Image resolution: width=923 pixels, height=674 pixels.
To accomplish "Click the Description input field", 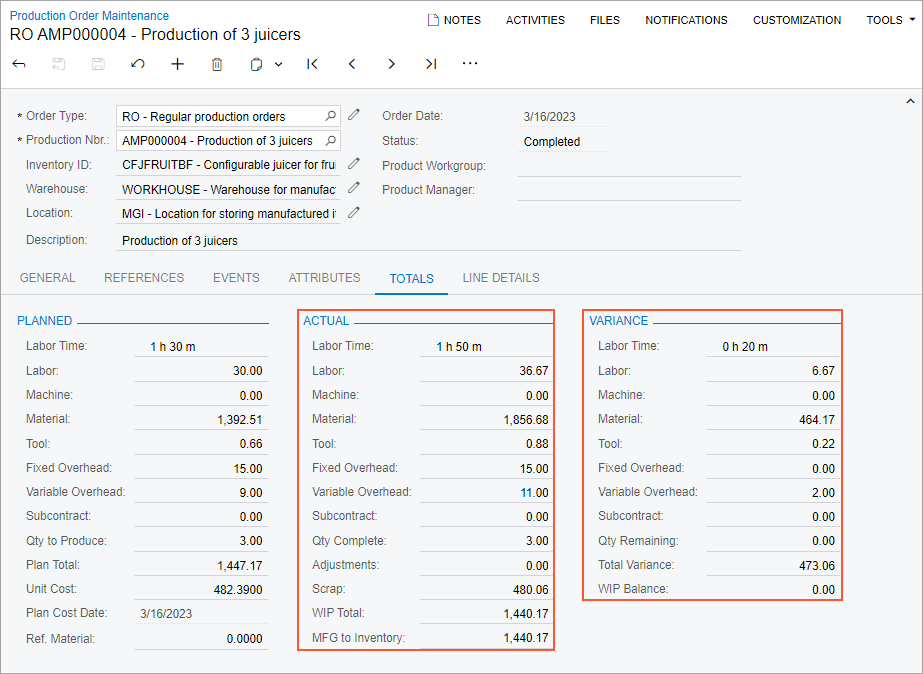I will click(428, 241).
